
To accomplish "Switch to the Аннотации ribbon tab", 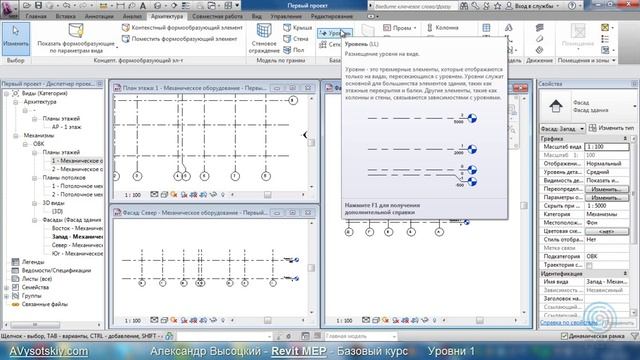I will tap(99, 16).
